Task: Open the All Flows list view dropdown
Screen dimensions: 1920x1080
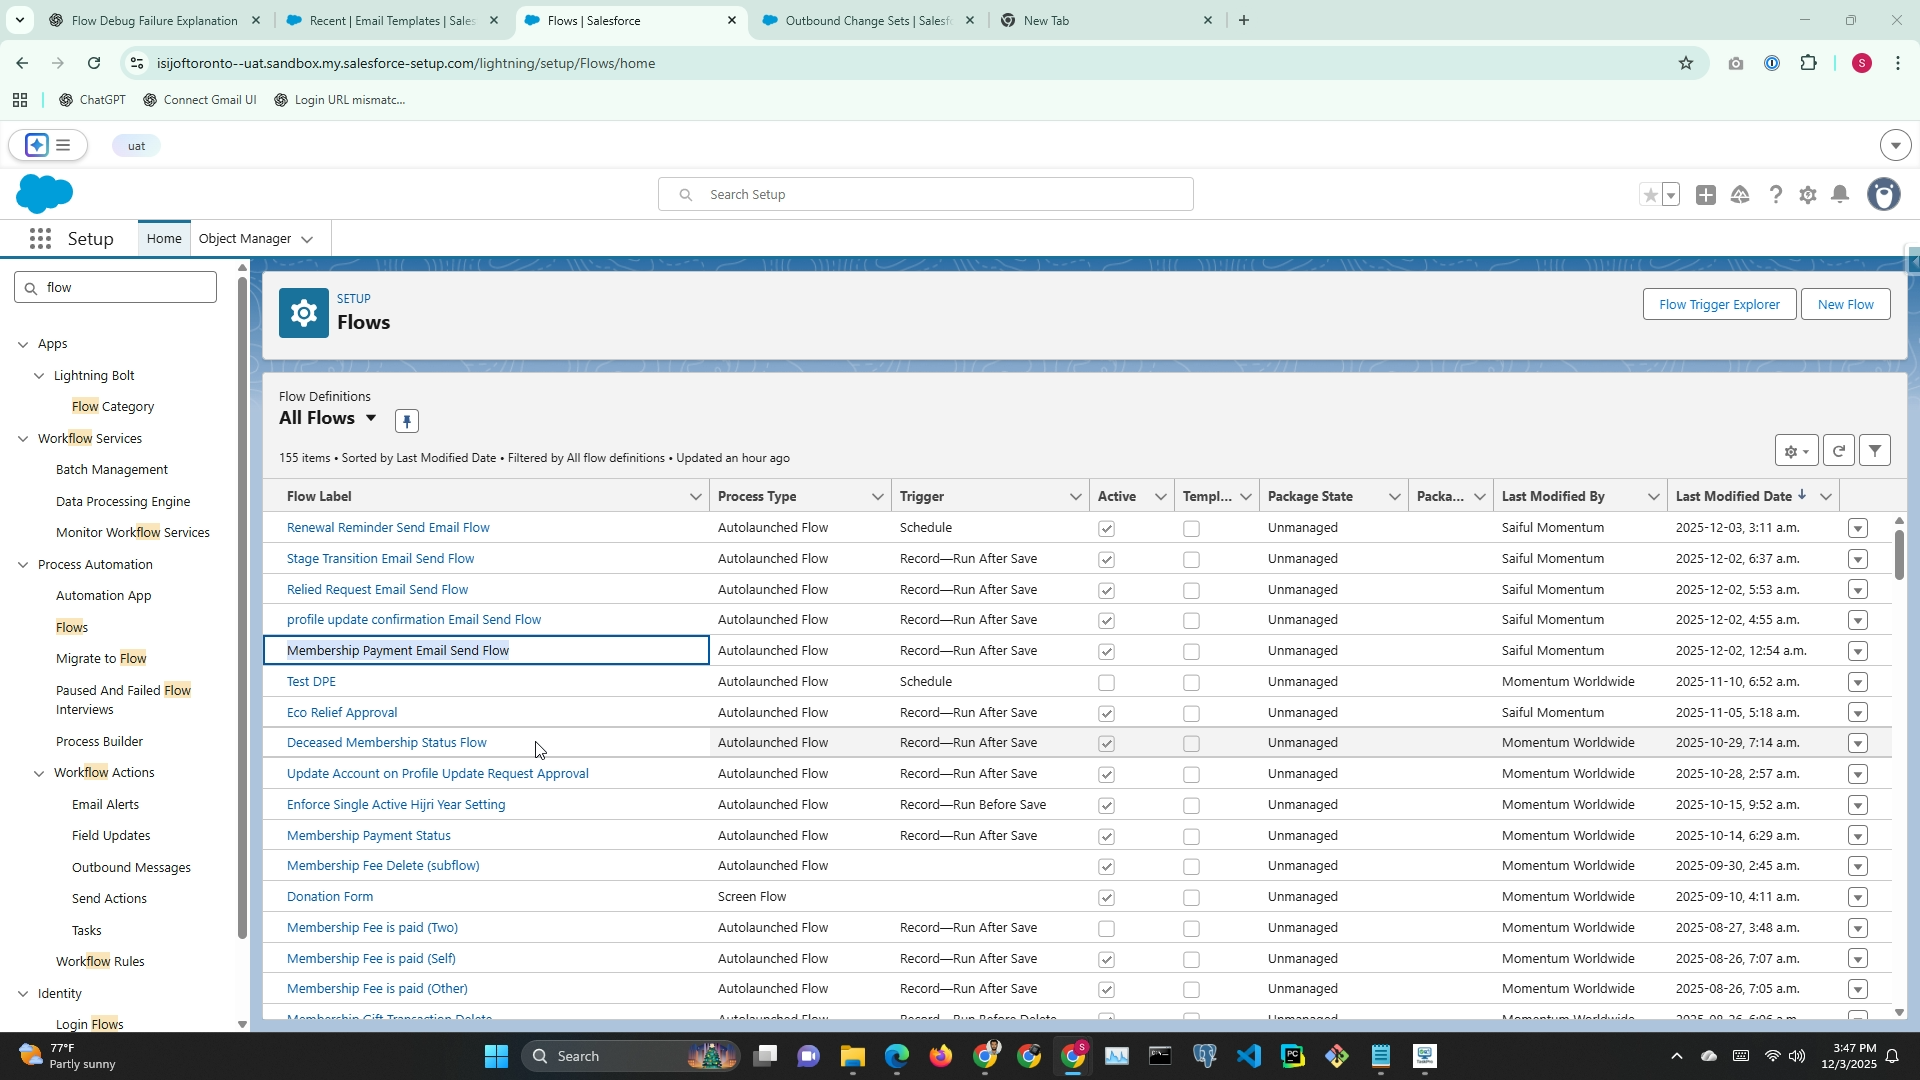Action: 371,418
